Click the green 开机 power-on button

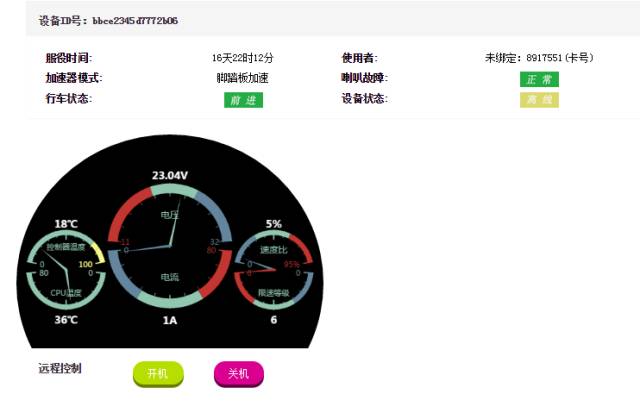[x=158, y=373]
